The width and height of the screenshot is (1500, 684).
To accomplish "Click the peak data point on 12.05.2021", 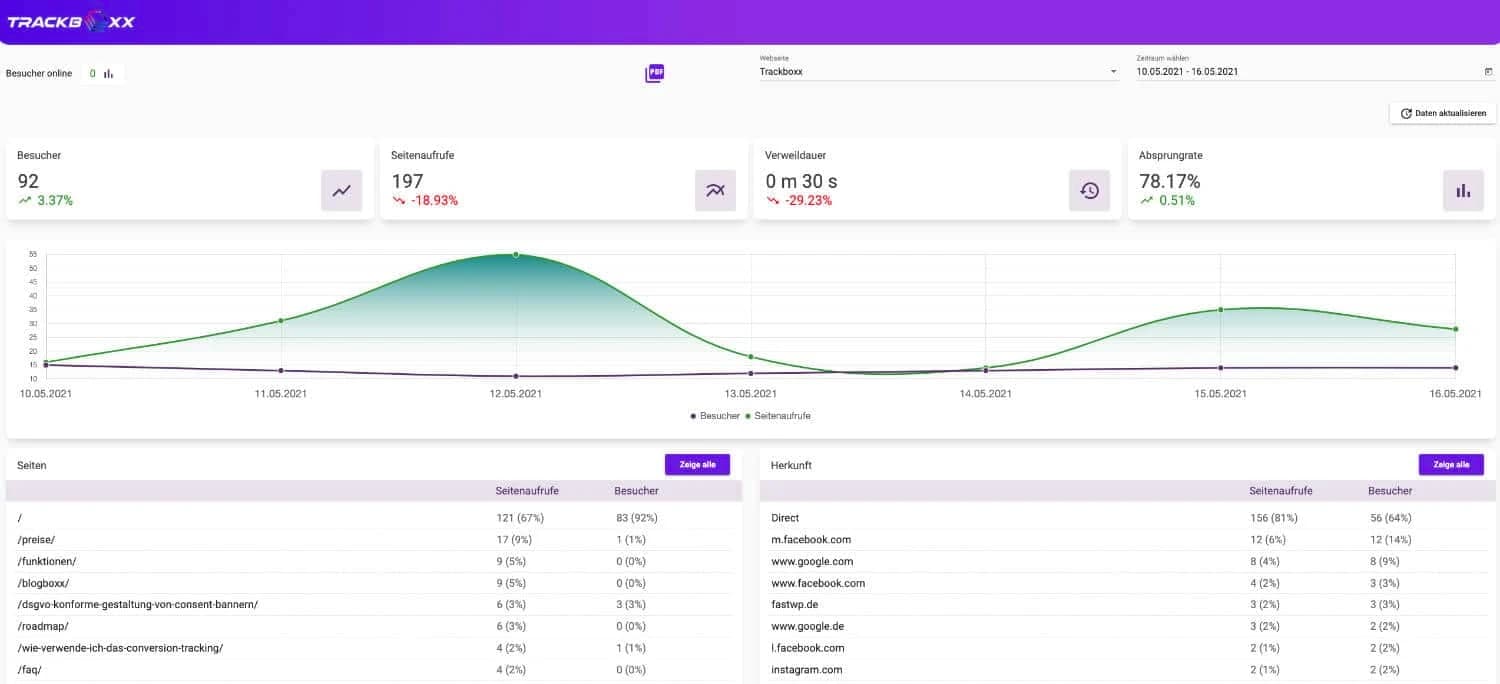I will [x=515, y=254].
